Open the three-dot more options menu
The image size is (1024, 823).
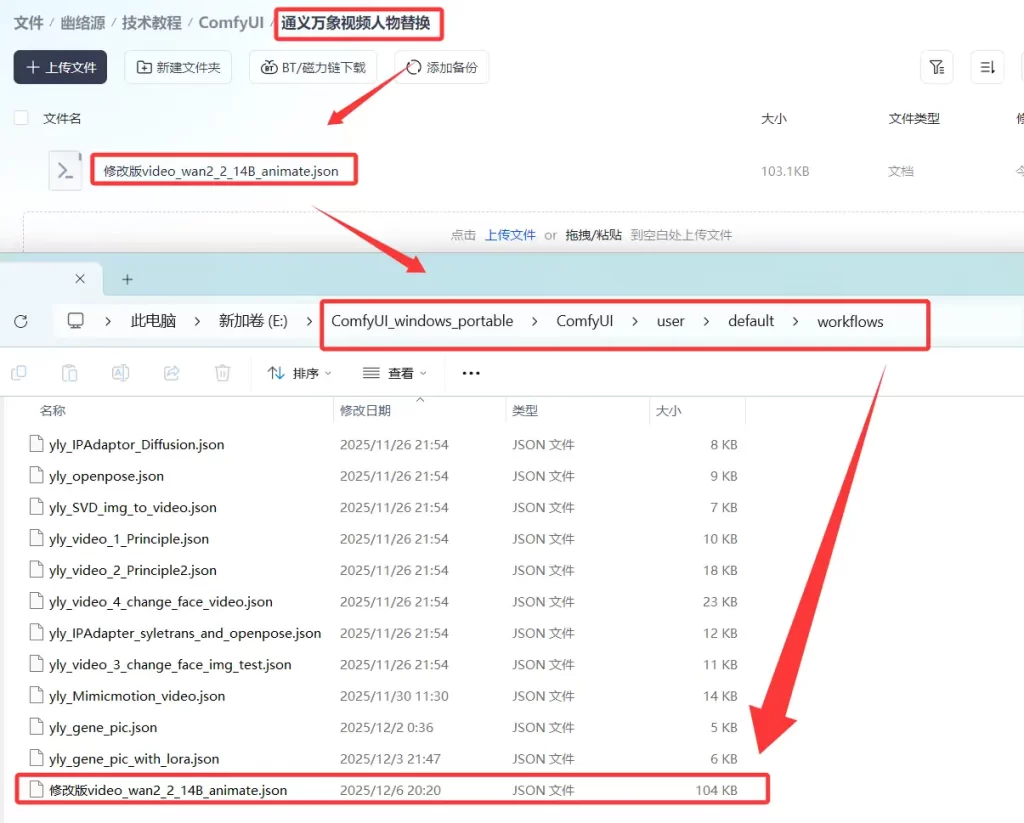(x=471, y=373)
